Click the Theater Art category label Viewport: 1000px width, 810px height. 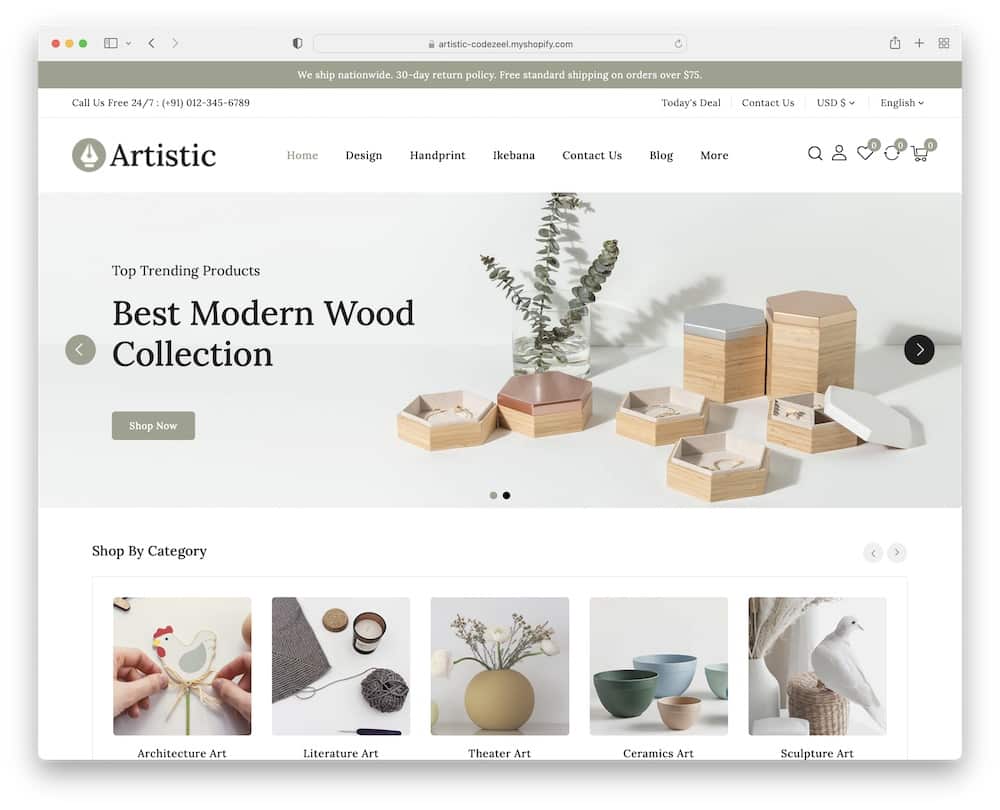(499, 753)
